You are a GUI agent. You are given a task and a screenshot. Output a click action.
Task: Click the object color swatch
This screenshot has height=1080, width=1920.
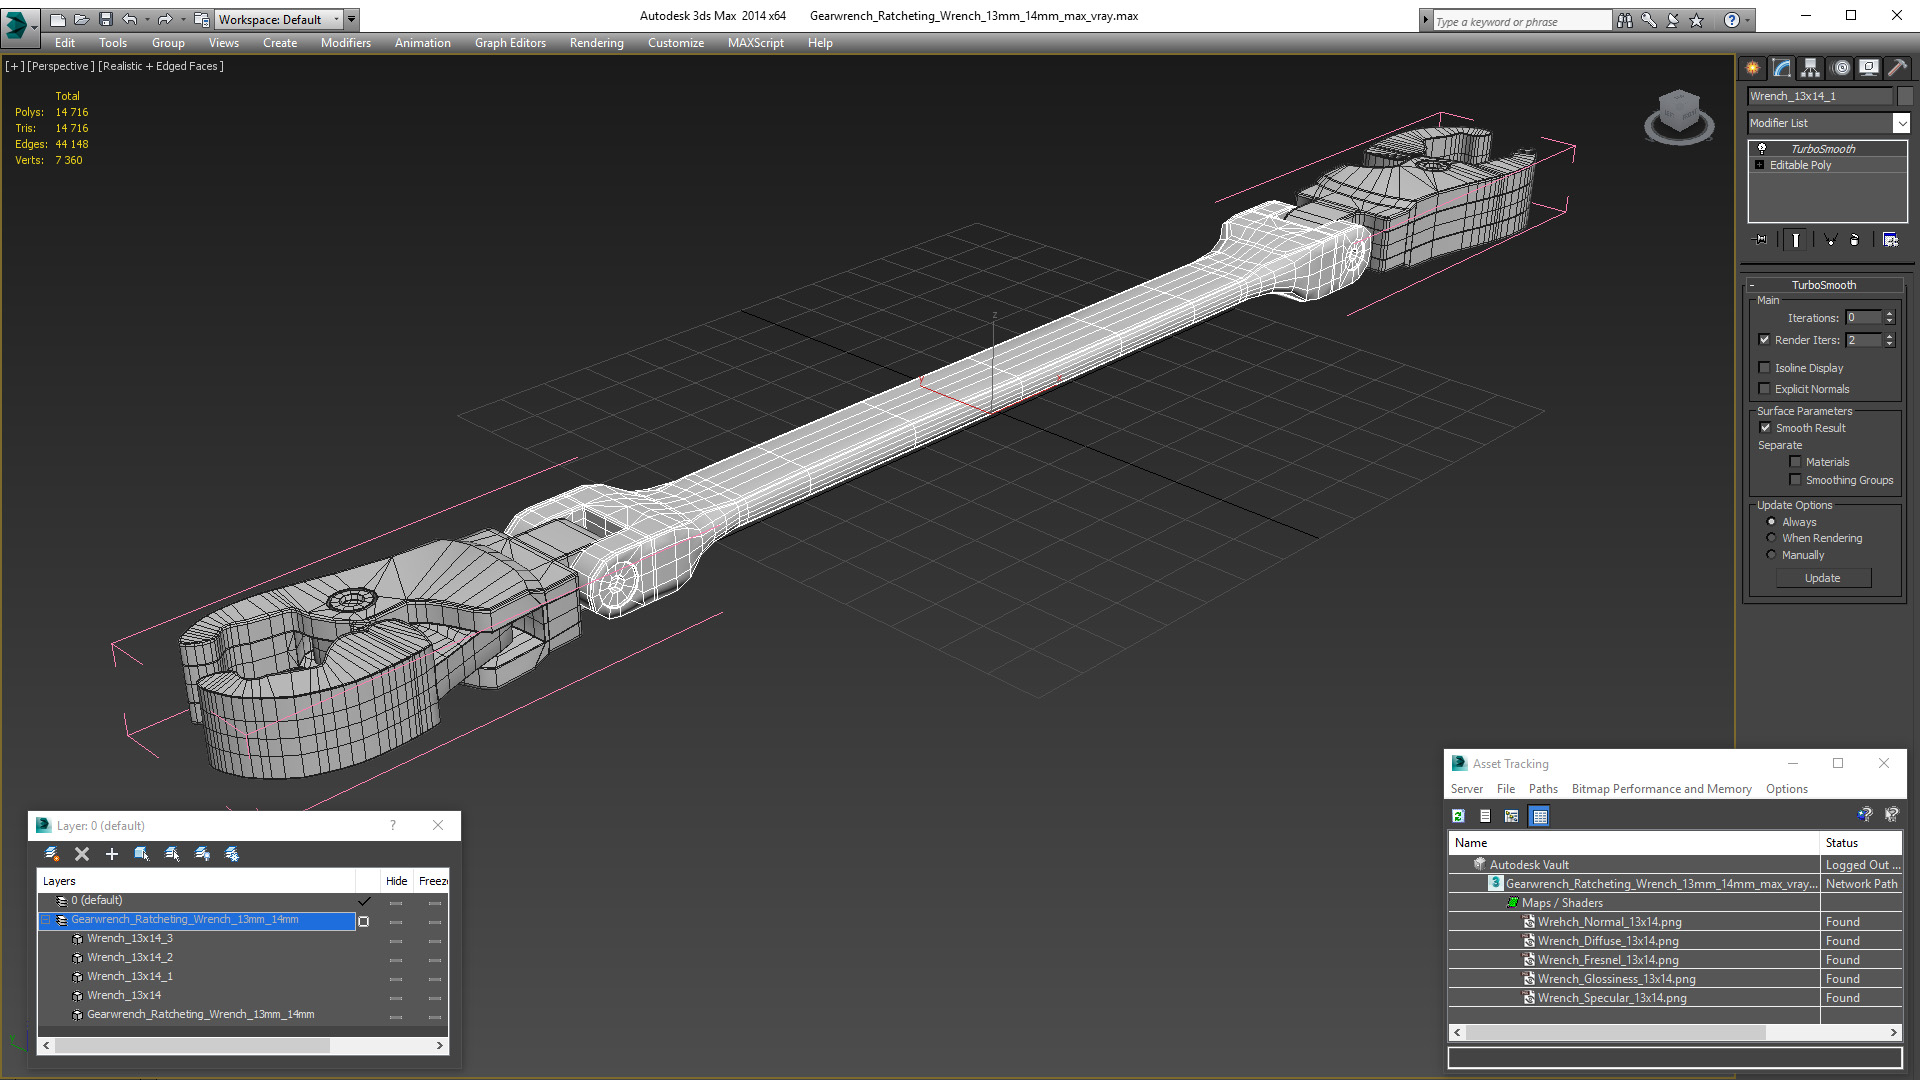click(x=1905, y=96)
